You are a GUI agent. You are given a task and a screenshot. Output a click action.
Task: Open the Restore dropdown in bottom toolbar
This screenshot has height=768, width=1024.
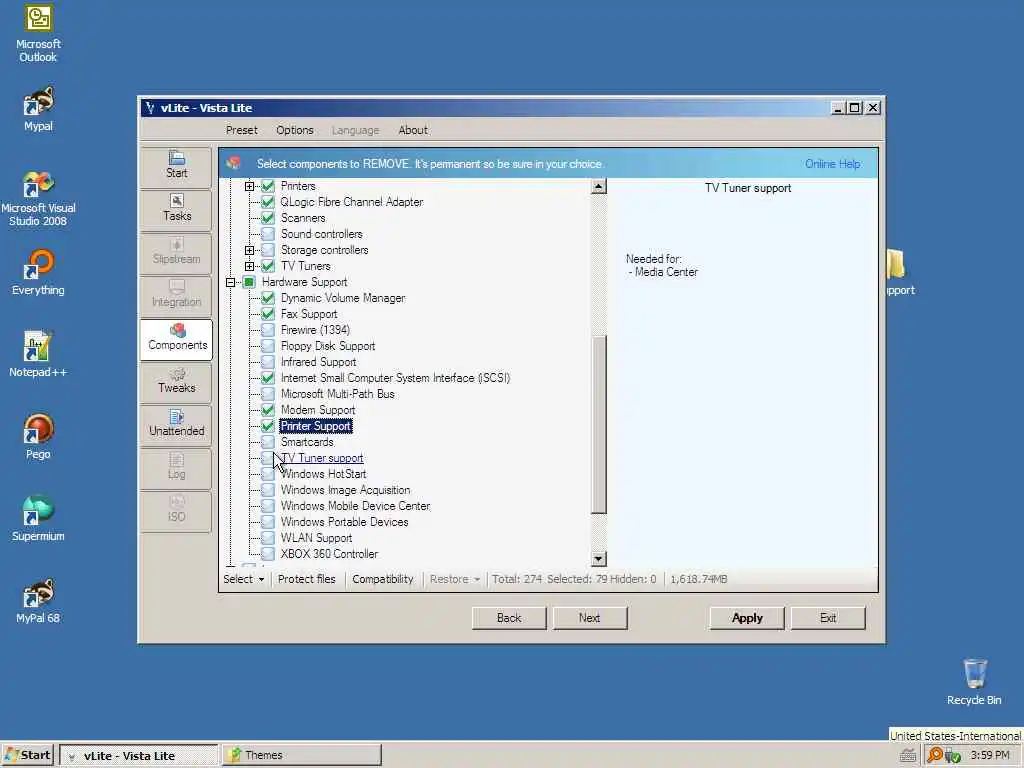455,579
